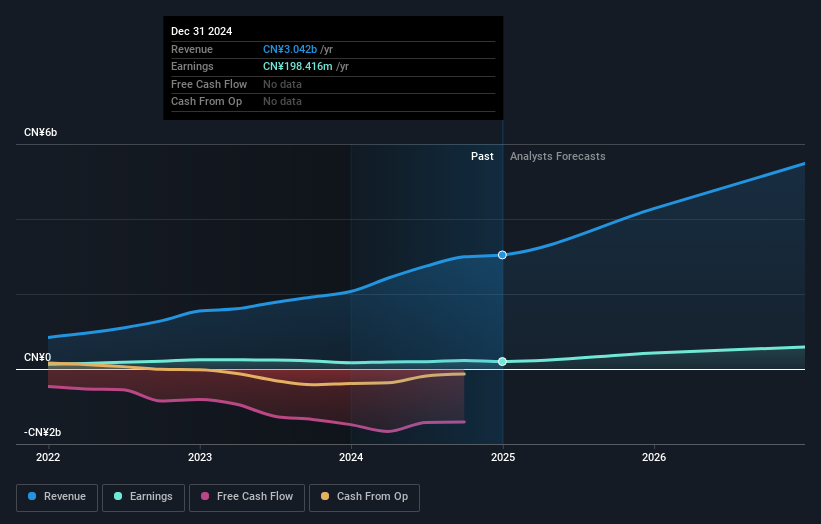
Task: Toggle the Earnings legend button
Action: point(143,497)
